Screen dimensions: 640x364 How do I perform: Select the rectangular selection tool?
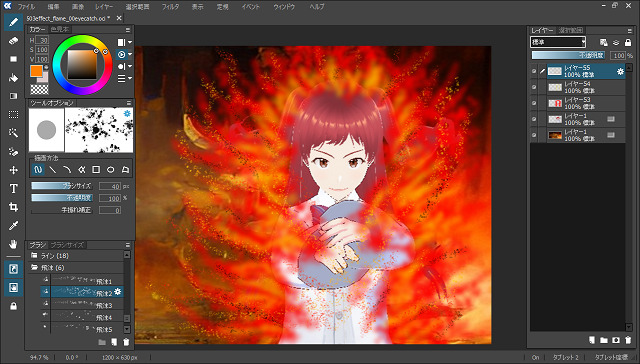[13, 115]
